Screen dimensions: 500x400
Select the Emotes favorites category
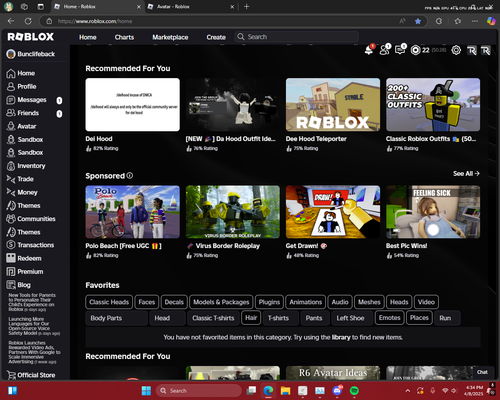click(x=389, y=318)
